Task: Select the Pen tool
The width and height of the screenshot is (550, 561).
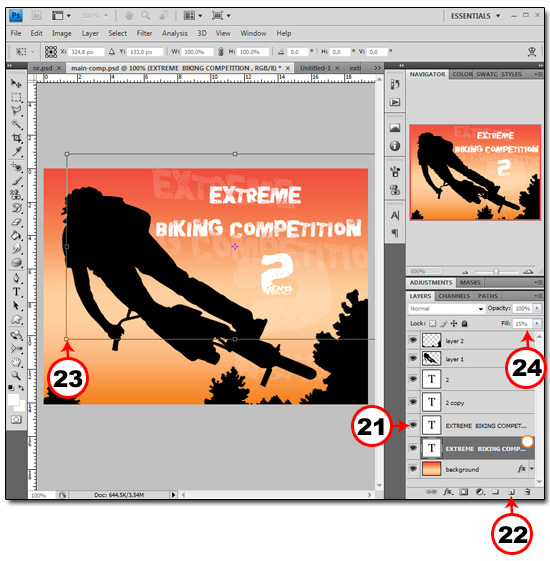Action: pos(16,278)
